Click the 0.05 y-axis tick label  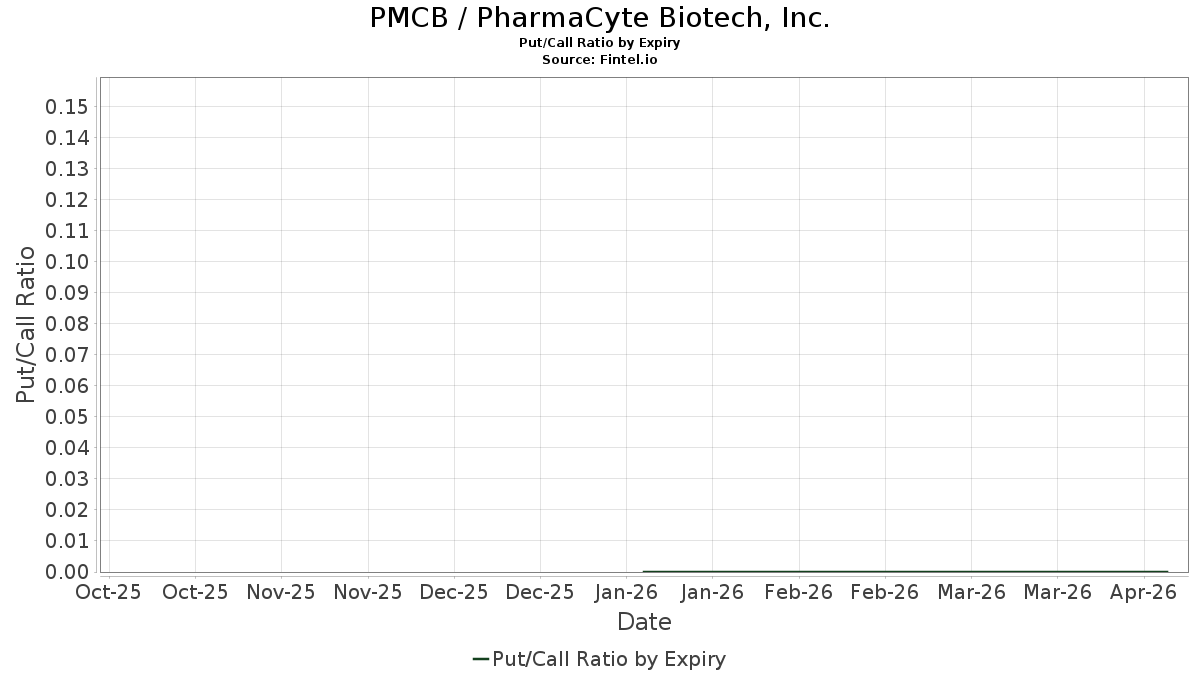point(67,417)
